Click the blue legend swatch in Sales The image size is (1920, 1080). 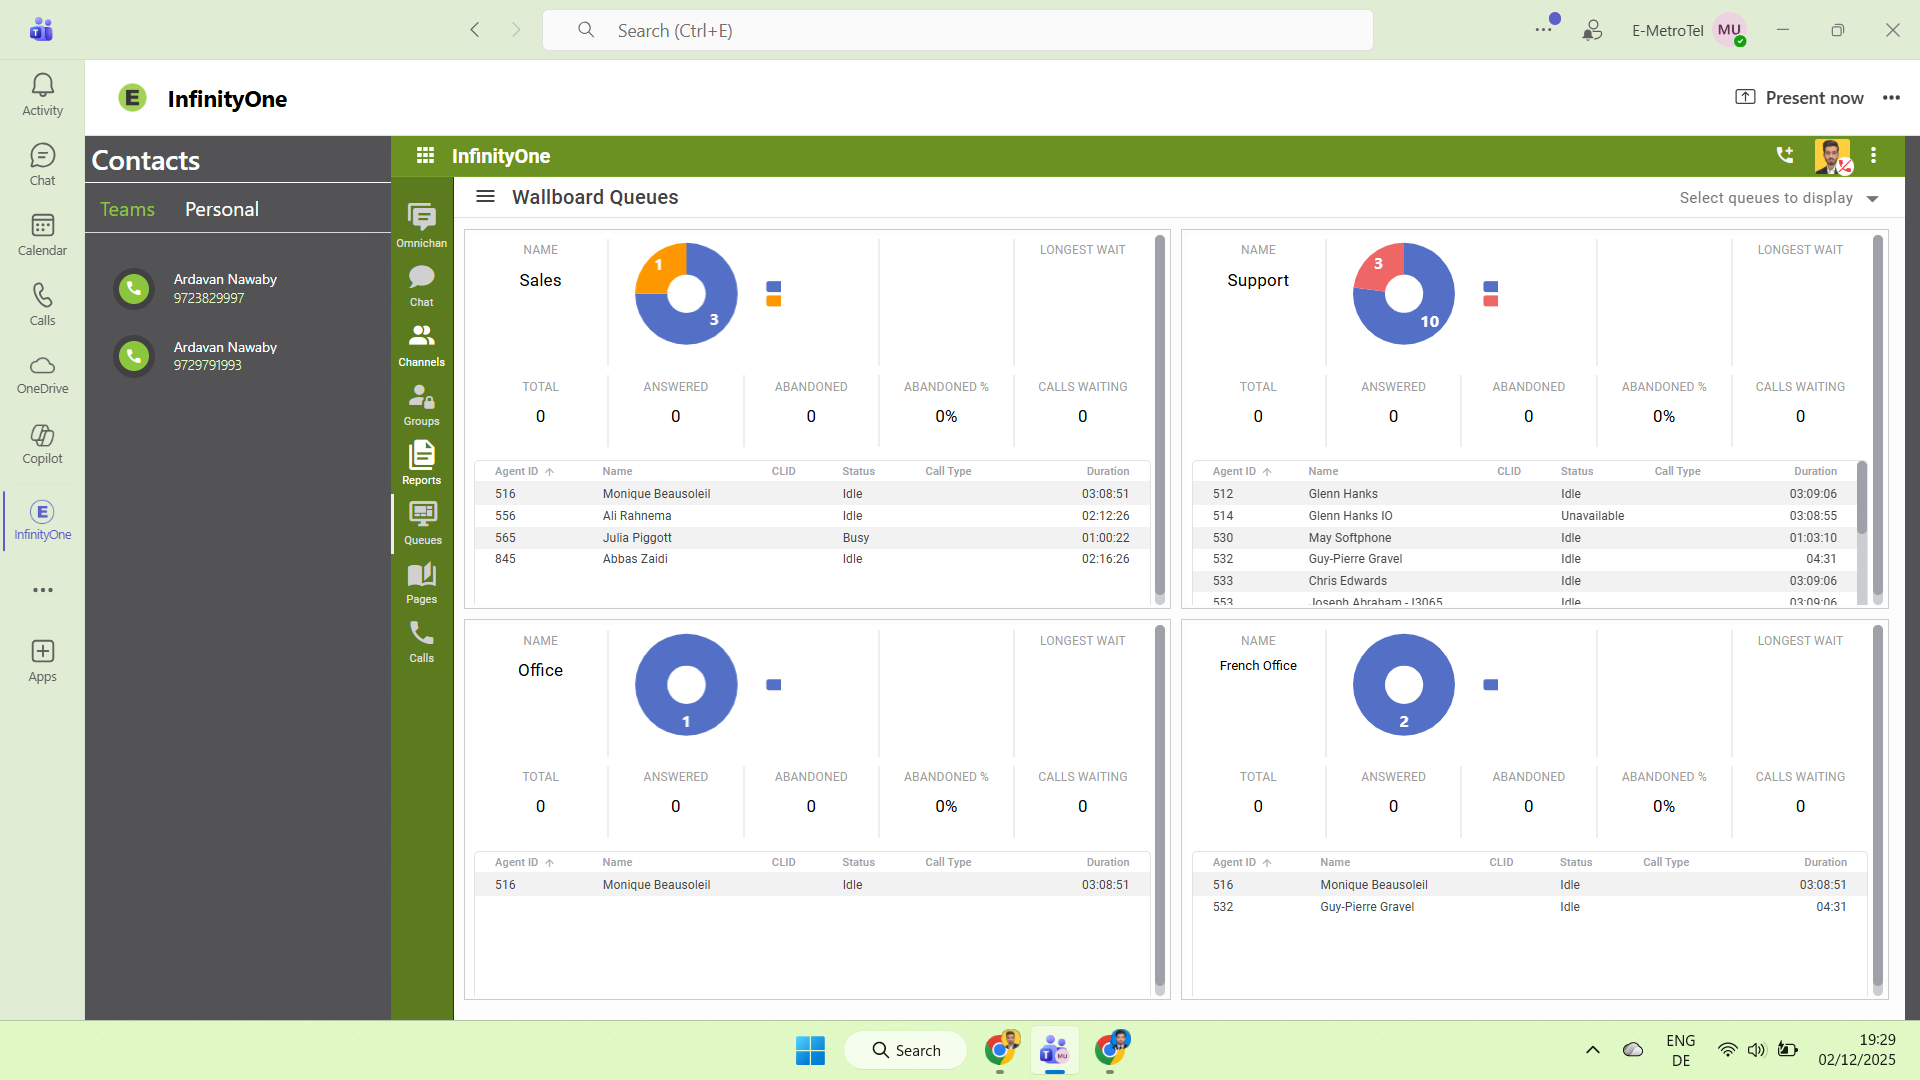[x=773, y=287]
